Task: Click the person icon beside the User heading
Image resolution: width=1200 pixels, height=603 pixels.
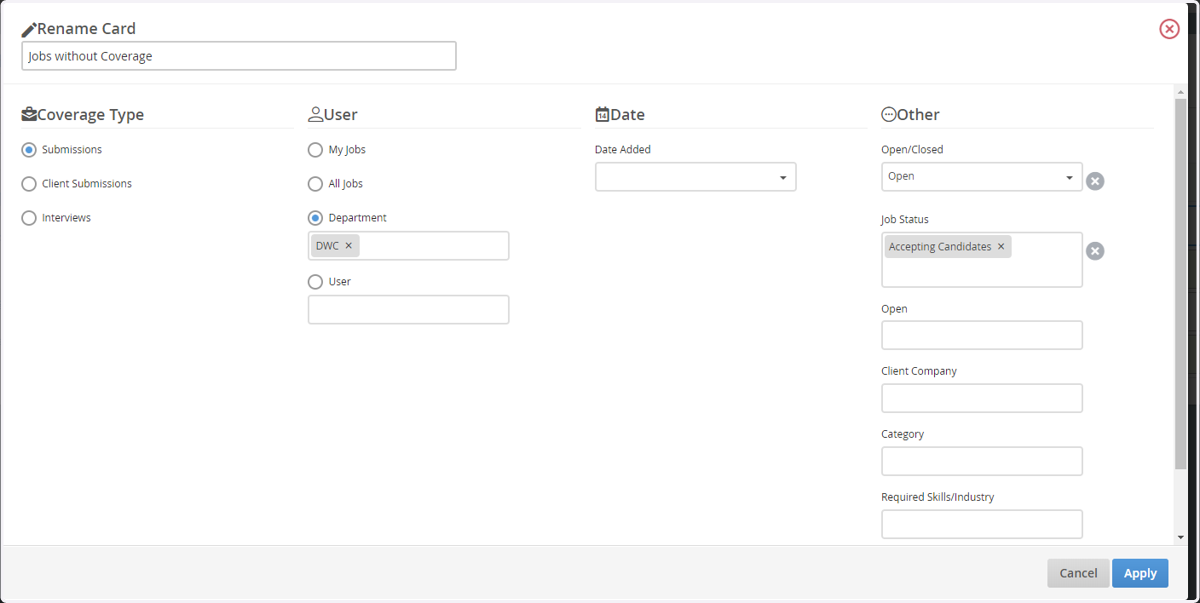Action: pyautogui.click(x=316, y=115)
